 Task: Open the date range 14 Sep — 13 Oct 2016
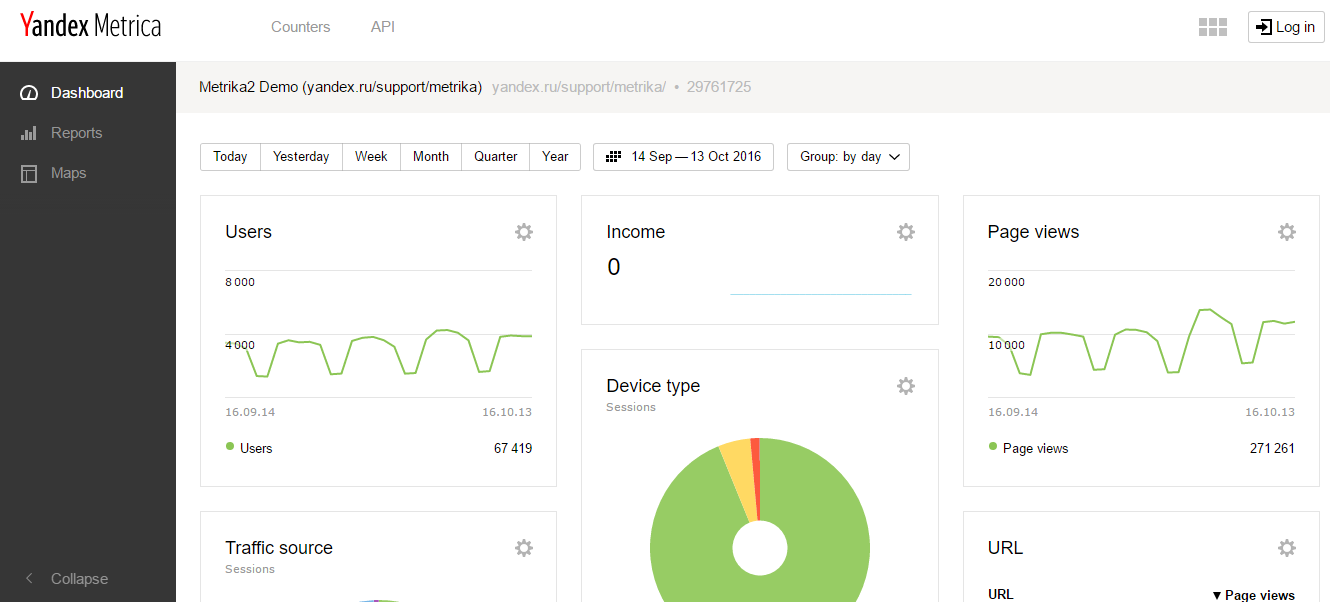point(683,157)
